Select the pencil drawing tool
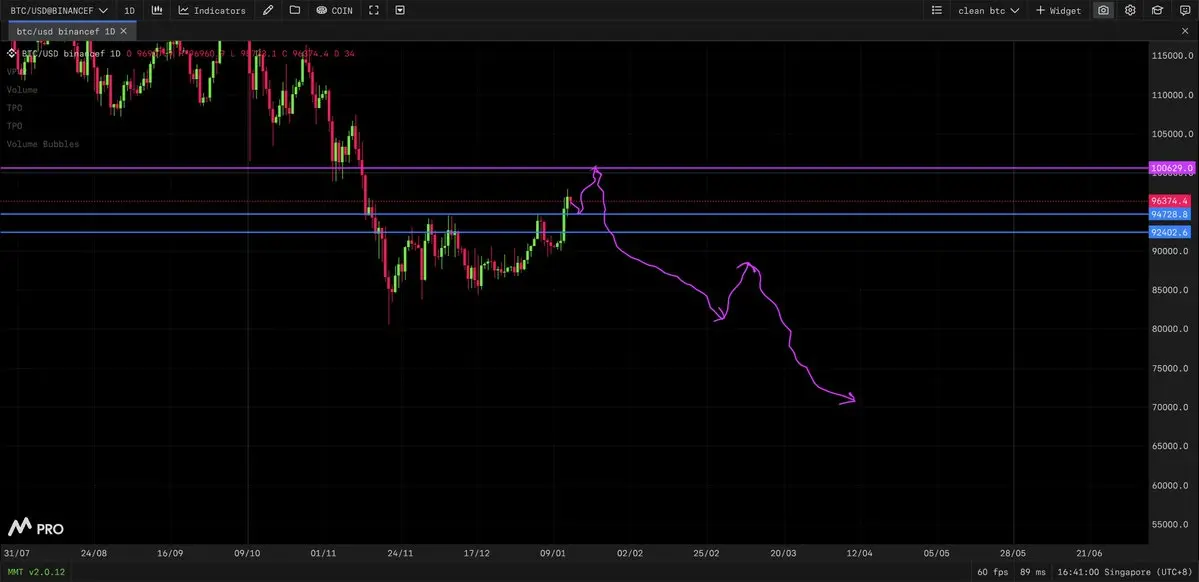 [x=267, y=11]
